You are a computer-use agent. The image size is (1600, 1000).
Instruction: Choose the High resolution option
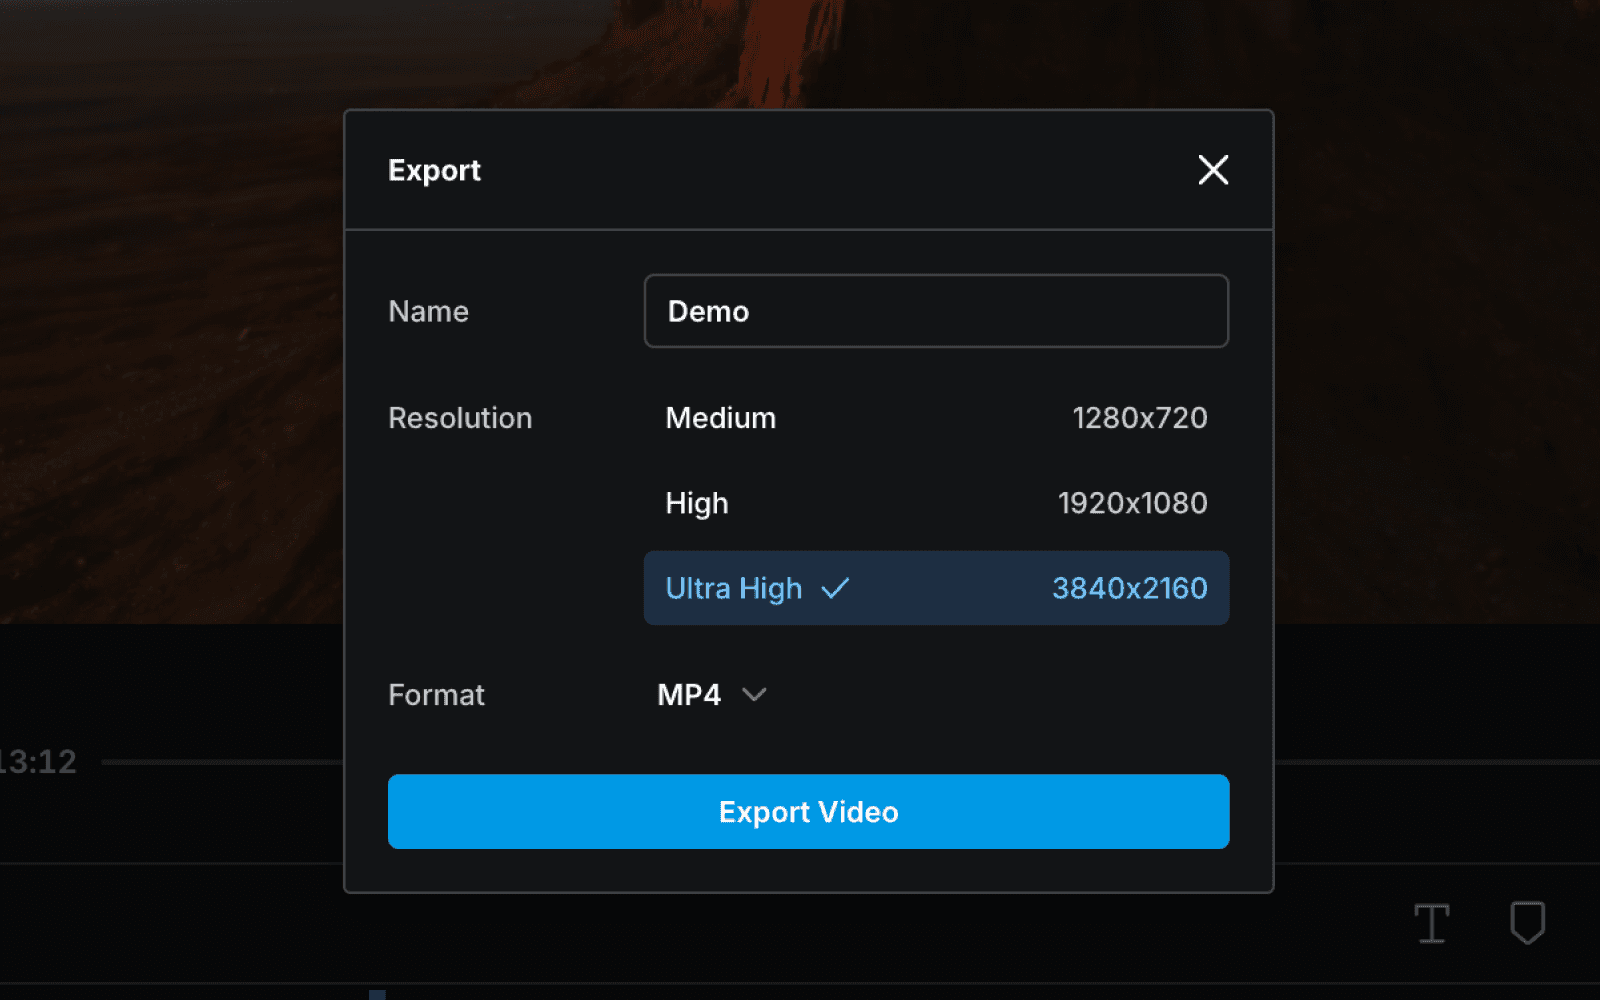pos(936,503)
